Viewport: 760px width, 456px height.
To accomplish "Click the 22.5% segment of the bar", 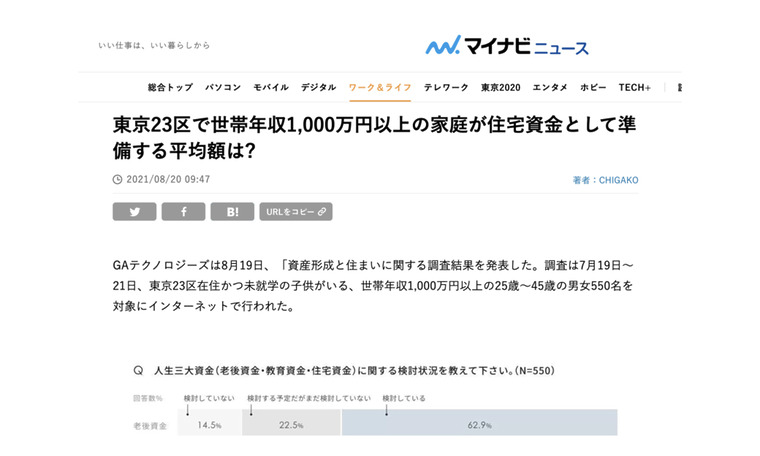I will [291, 424].
